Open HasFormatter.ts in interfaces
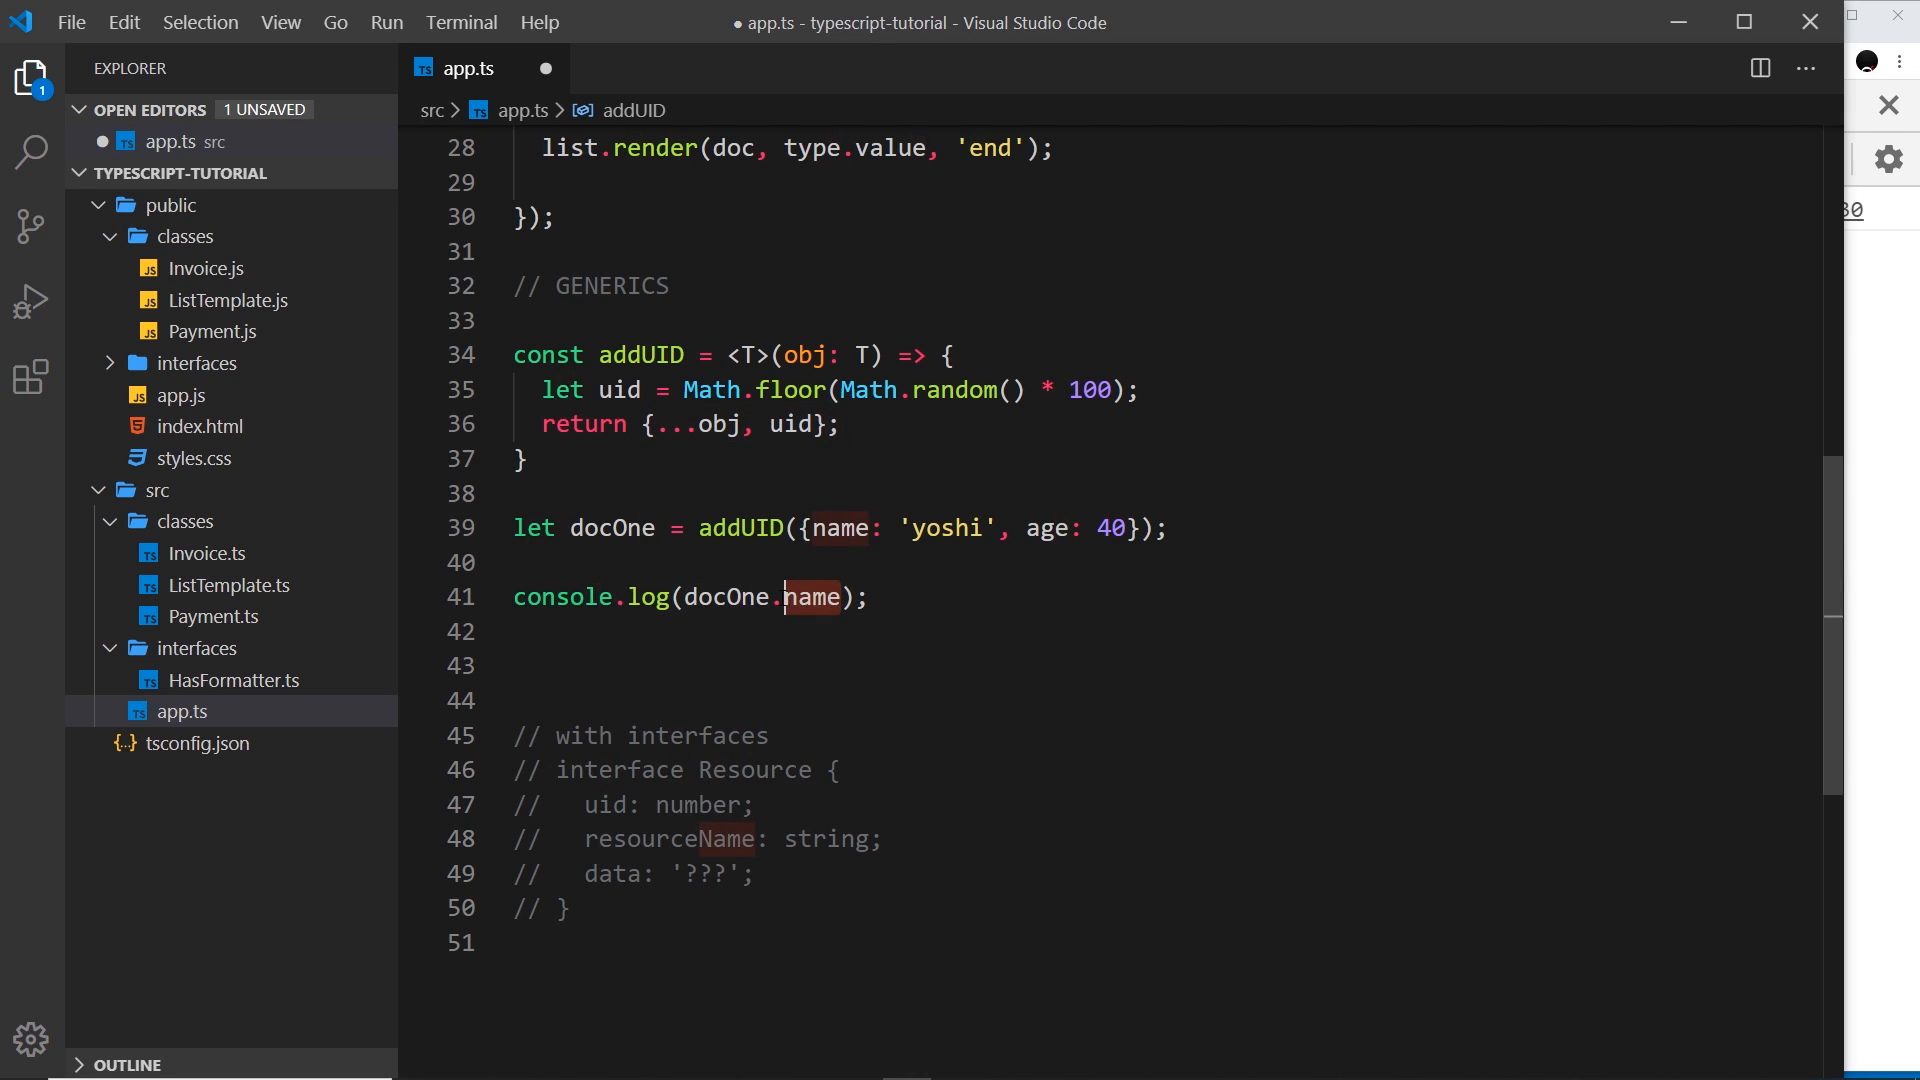 pyautogui.click(x=234, y=680)
